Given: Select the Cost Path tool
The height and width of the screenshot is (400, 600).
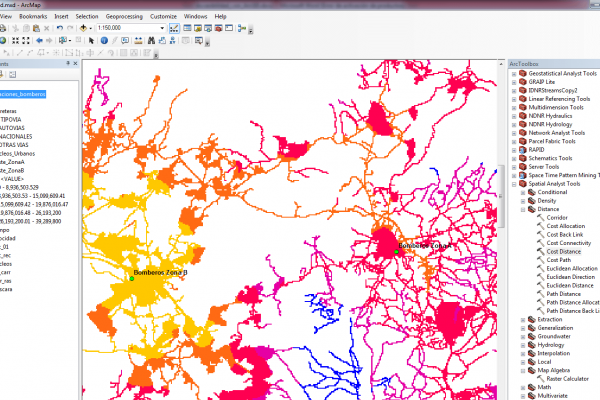Looking at the screenshot, I should [x=558, y=260].
